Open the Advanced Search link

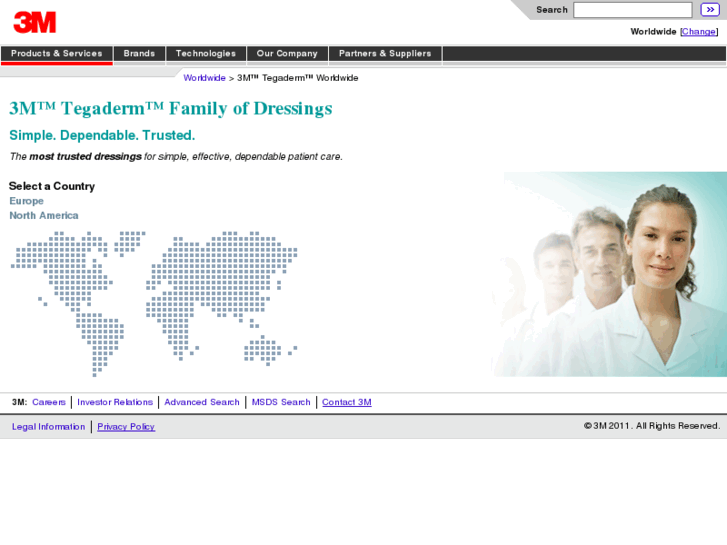click(x=202, y=402)
